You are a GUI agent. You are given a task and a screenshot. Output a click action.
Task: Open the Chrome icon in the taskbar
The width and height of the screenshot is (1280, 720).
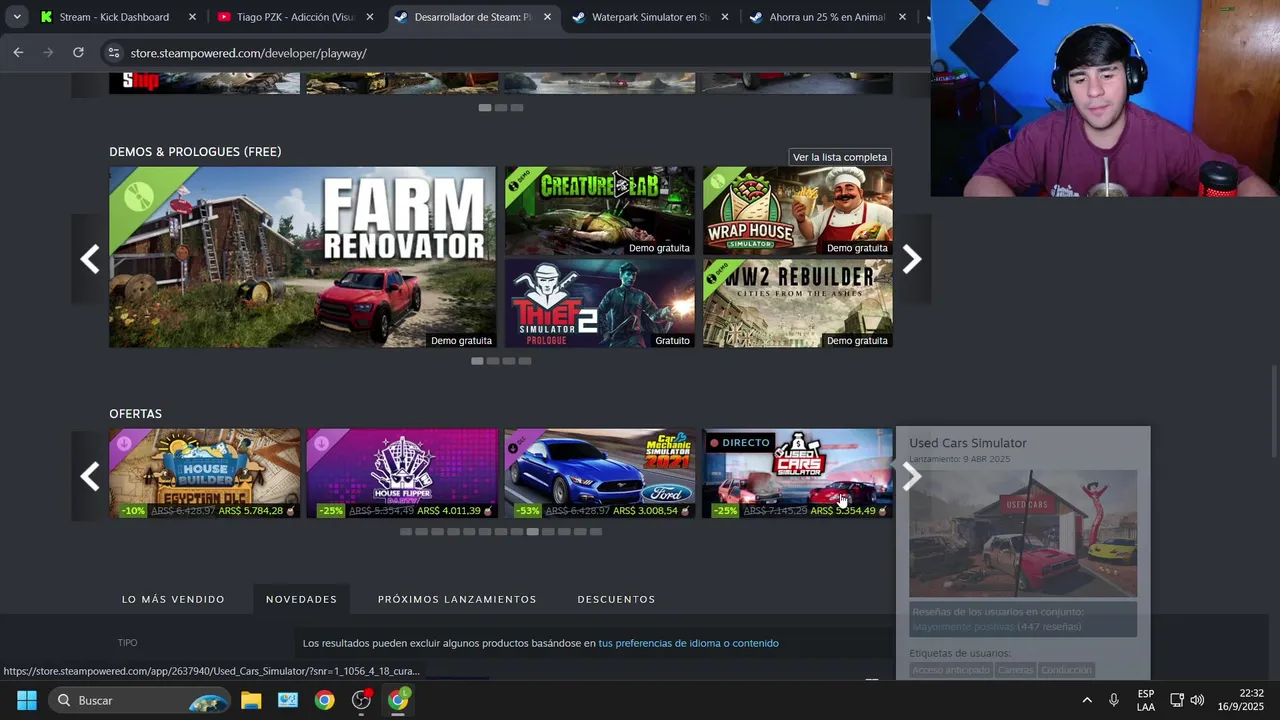[324, 700]
